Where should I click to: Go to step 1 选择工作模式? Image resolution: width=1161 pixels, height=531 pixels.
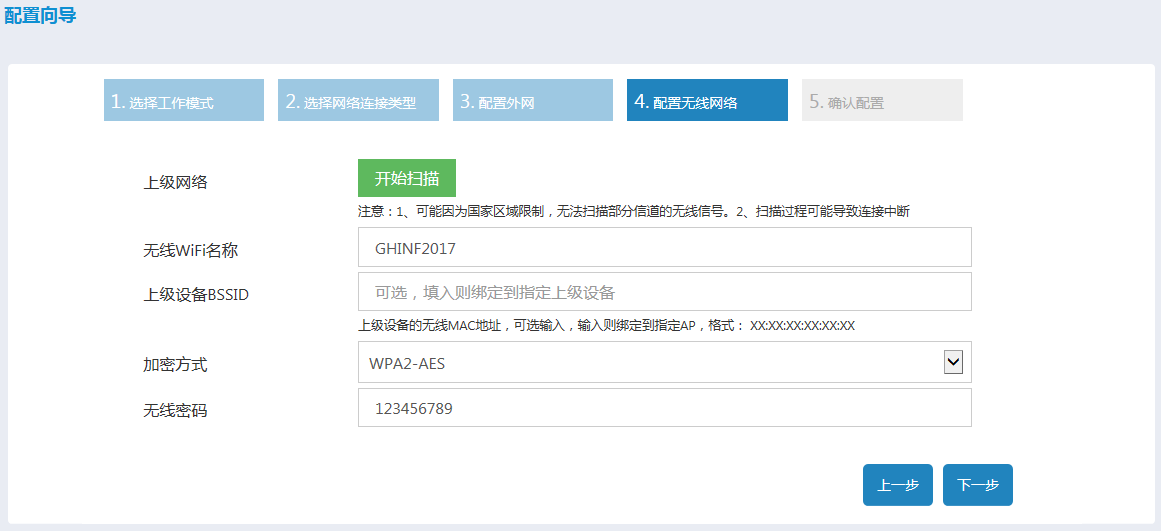(x=184, y=101)
